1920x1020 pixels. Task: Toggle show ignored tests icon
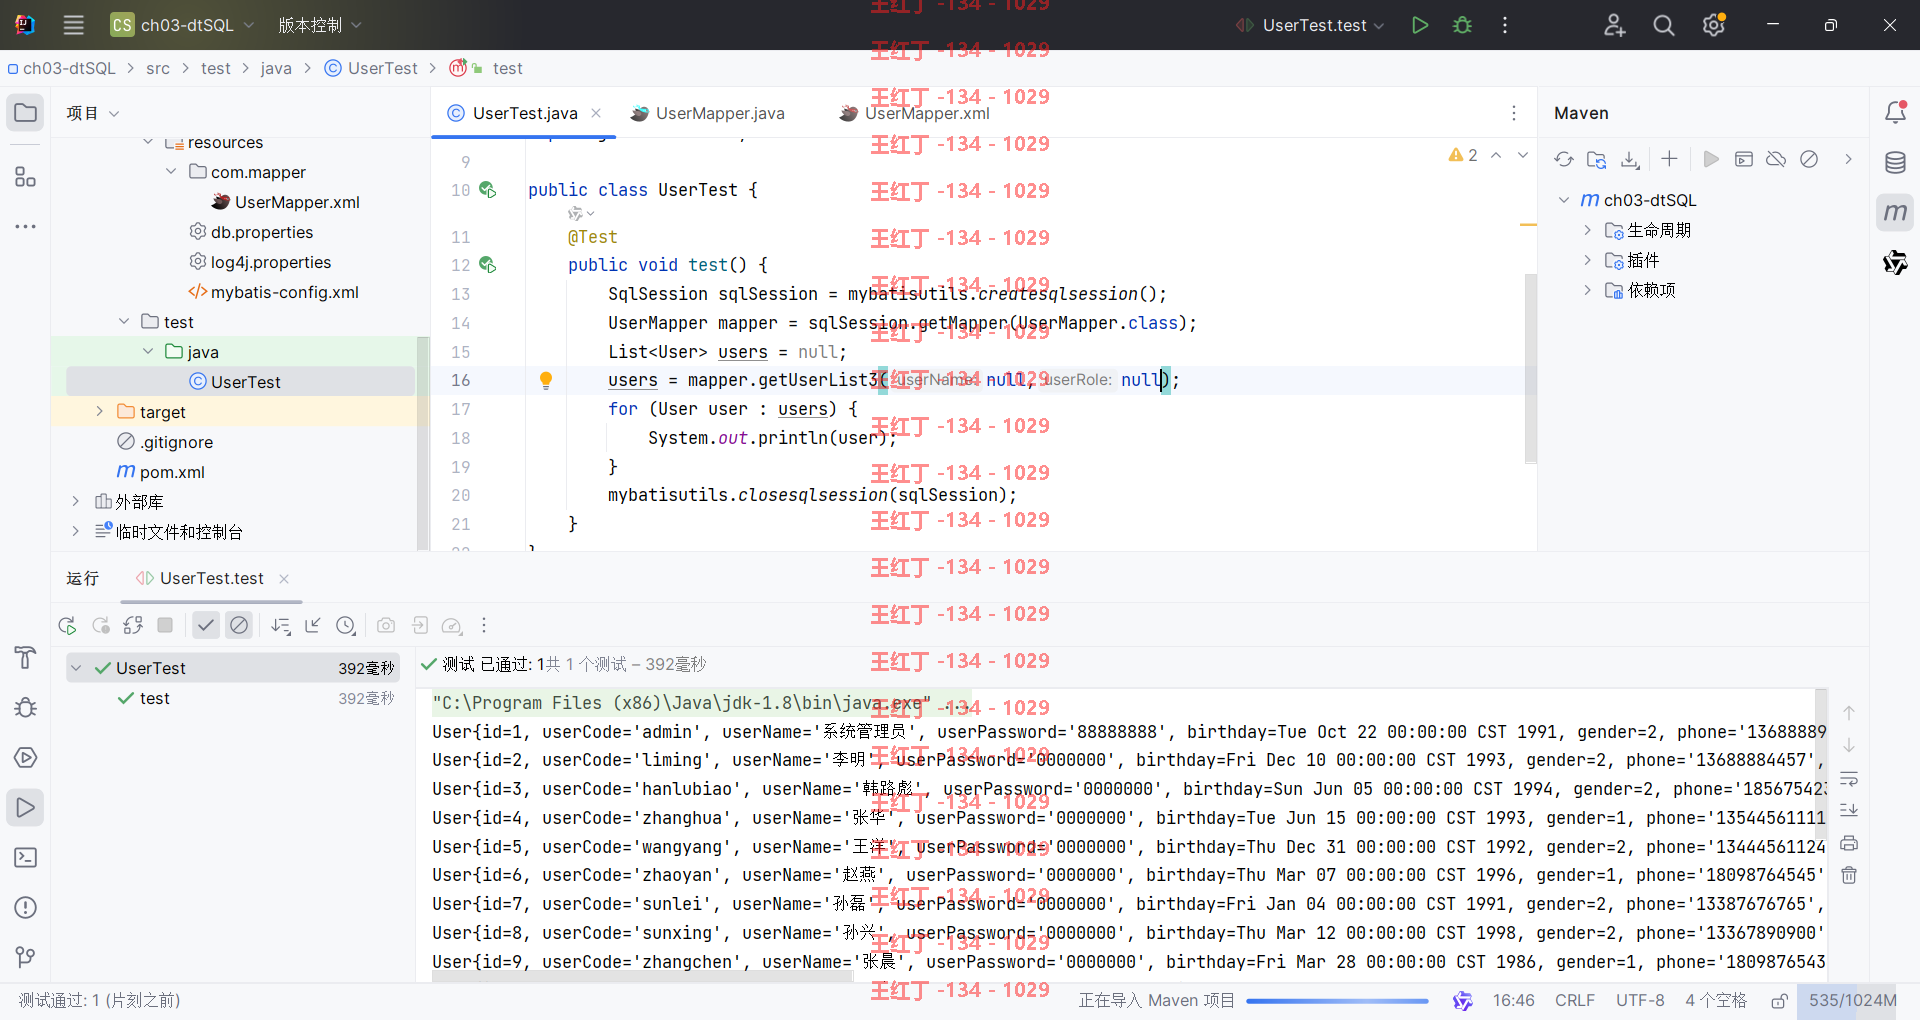238,625
